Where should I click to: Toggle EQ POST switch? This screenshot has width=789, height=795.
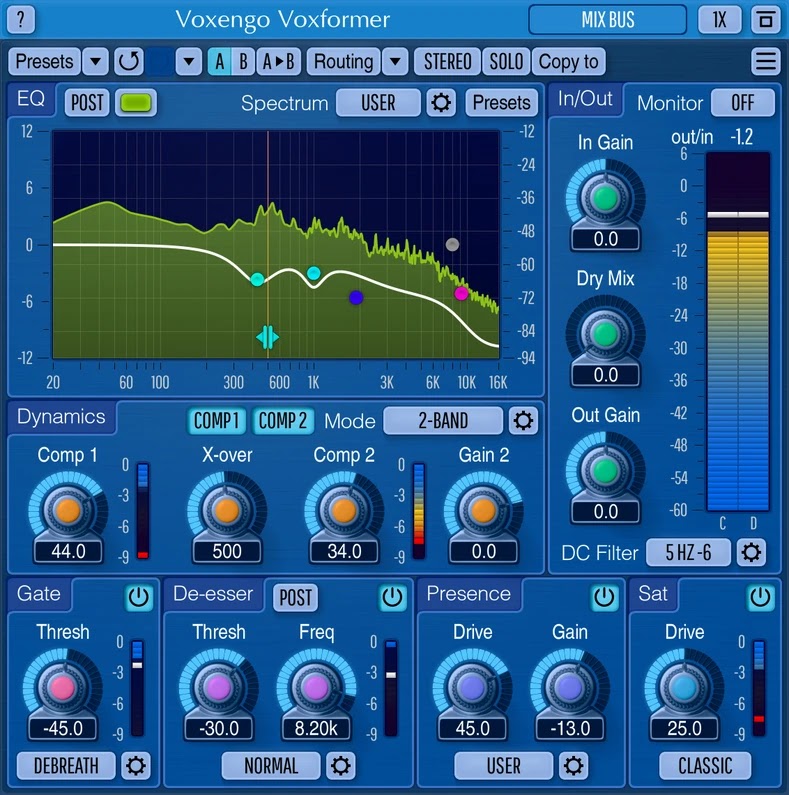coord(87,103)
